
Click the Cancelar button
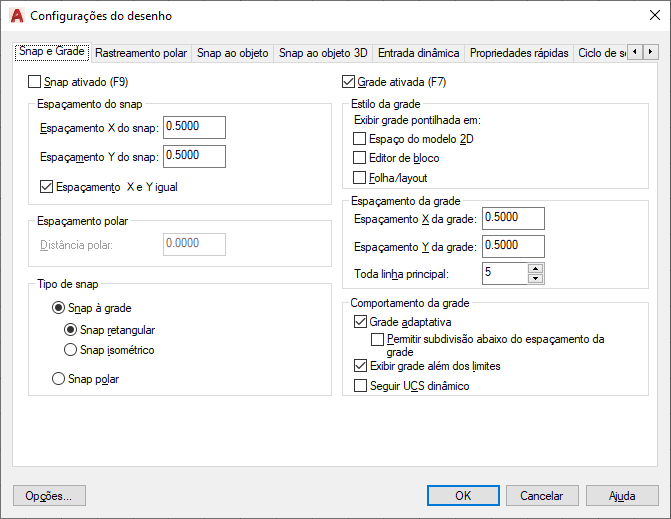point(542,495)
